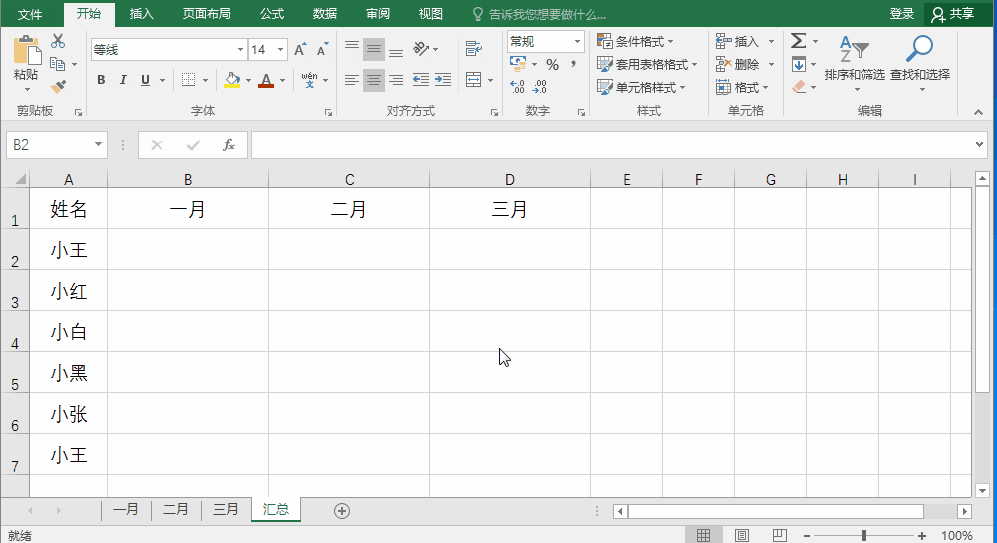997x543 pixels.
Task: Open the 一月 worksheet tab
Action: (126, 509)
